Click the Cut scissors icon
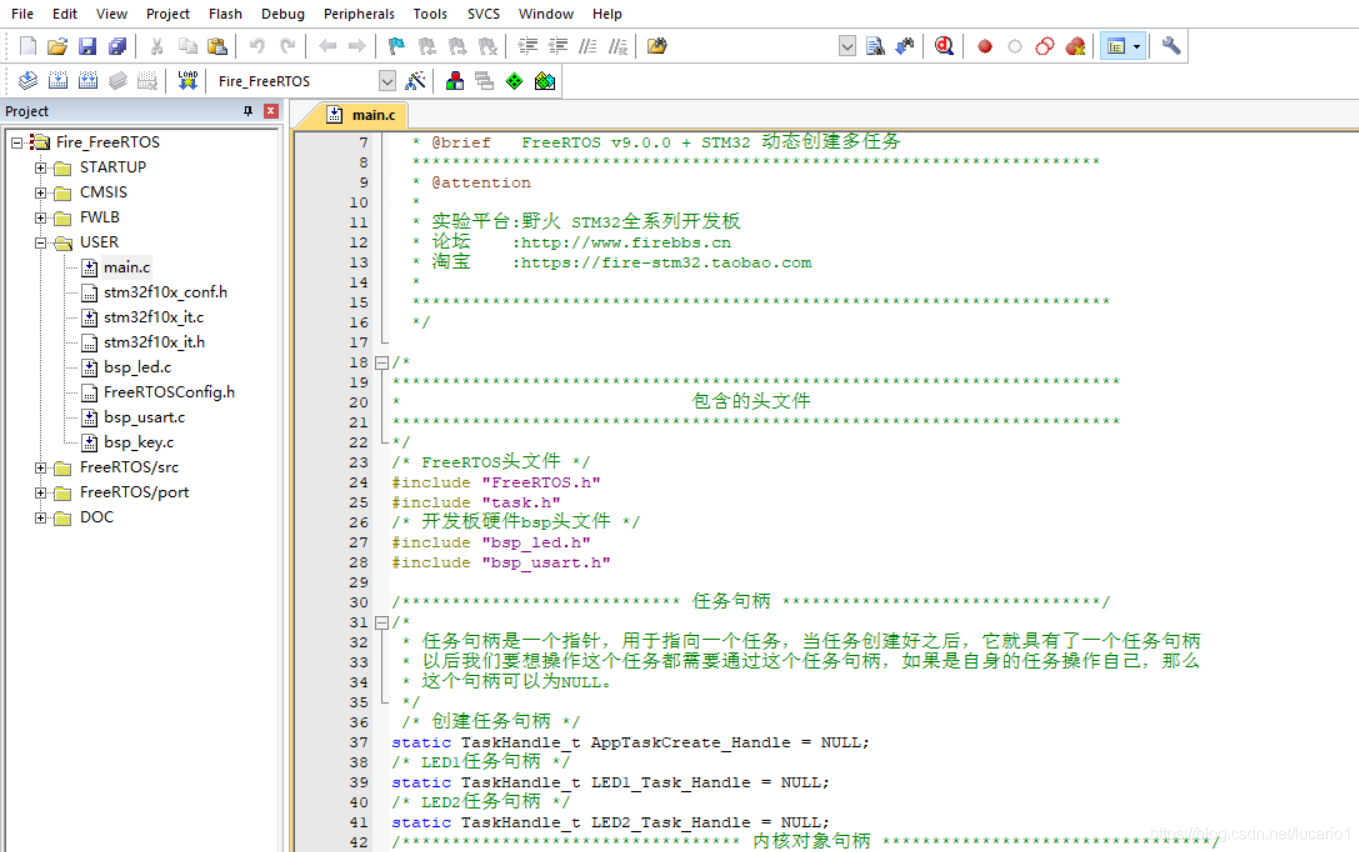Viewport: 1359px width, 852px height. click(x=157, y=46)
